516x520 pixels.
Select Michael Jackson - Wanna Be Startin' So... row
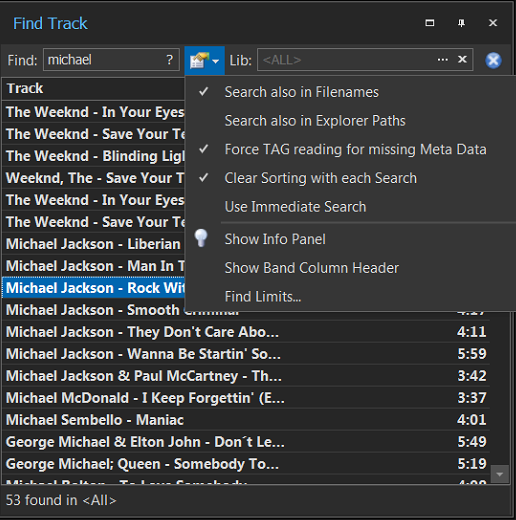click(x=246, y=354)
